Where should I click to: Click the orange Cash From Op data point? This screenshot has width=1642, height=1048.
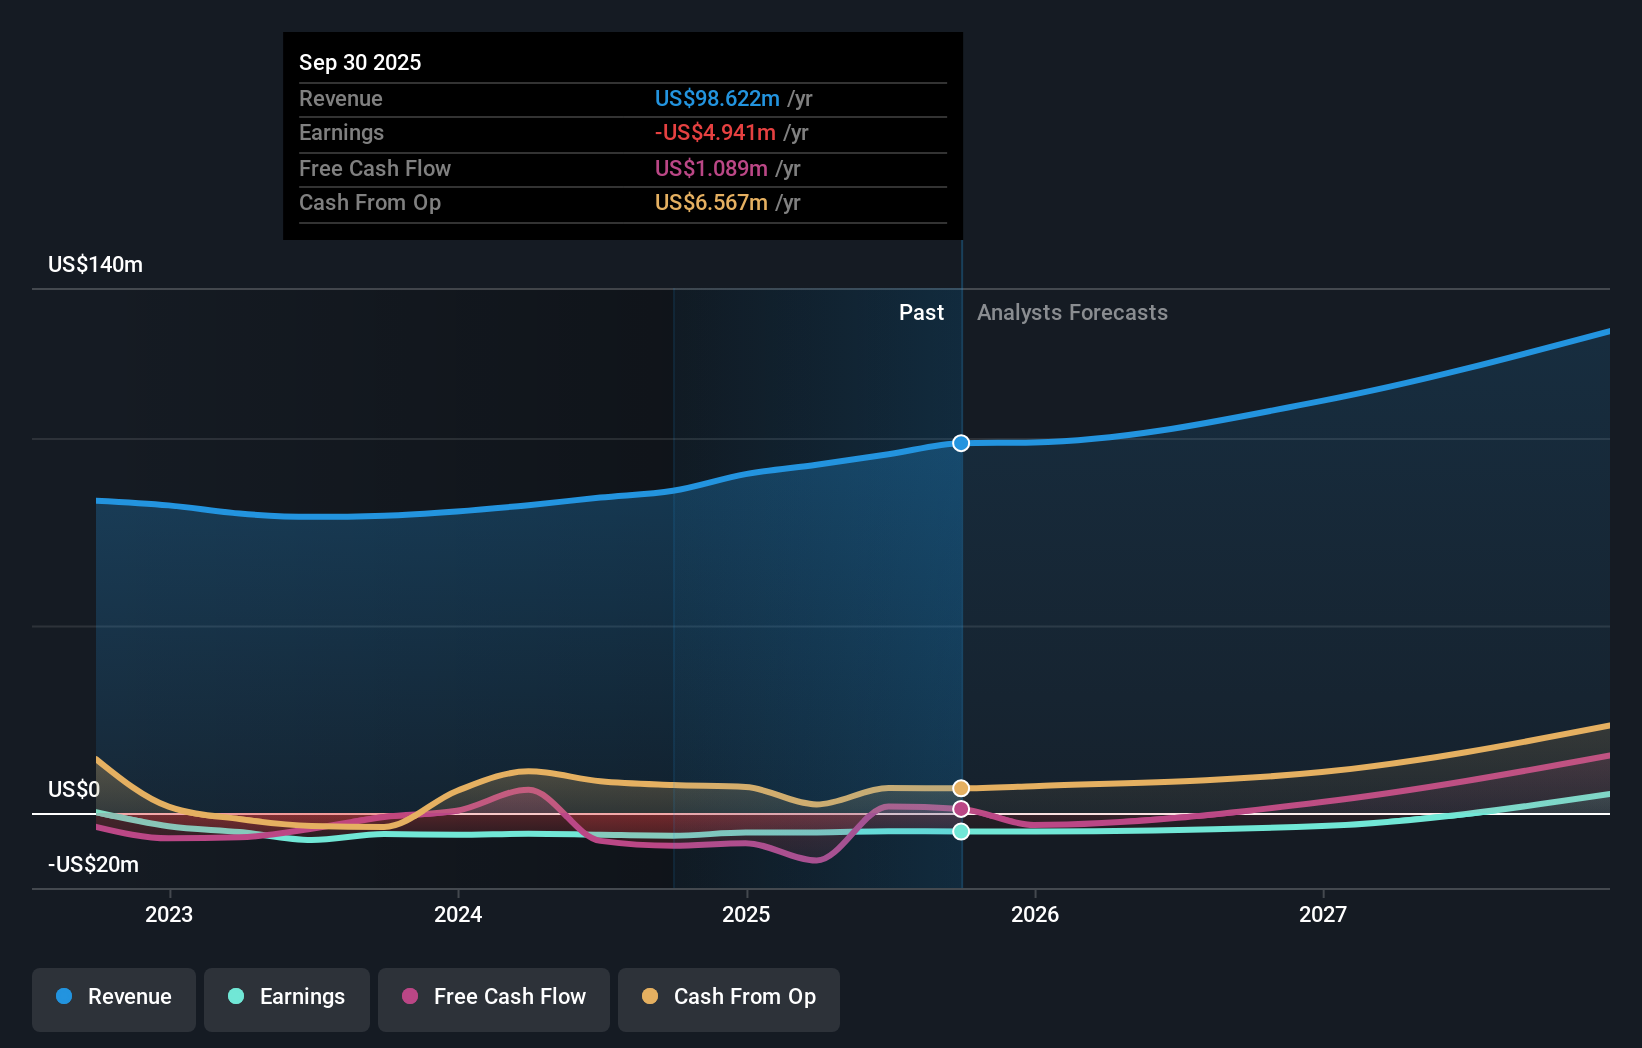(x=960, y=787)
